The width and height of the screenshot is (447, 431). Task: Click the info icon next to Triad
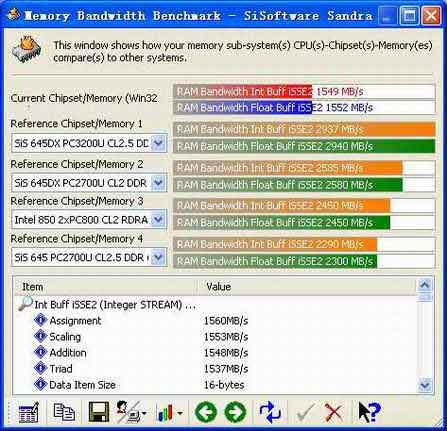point(41,368)
